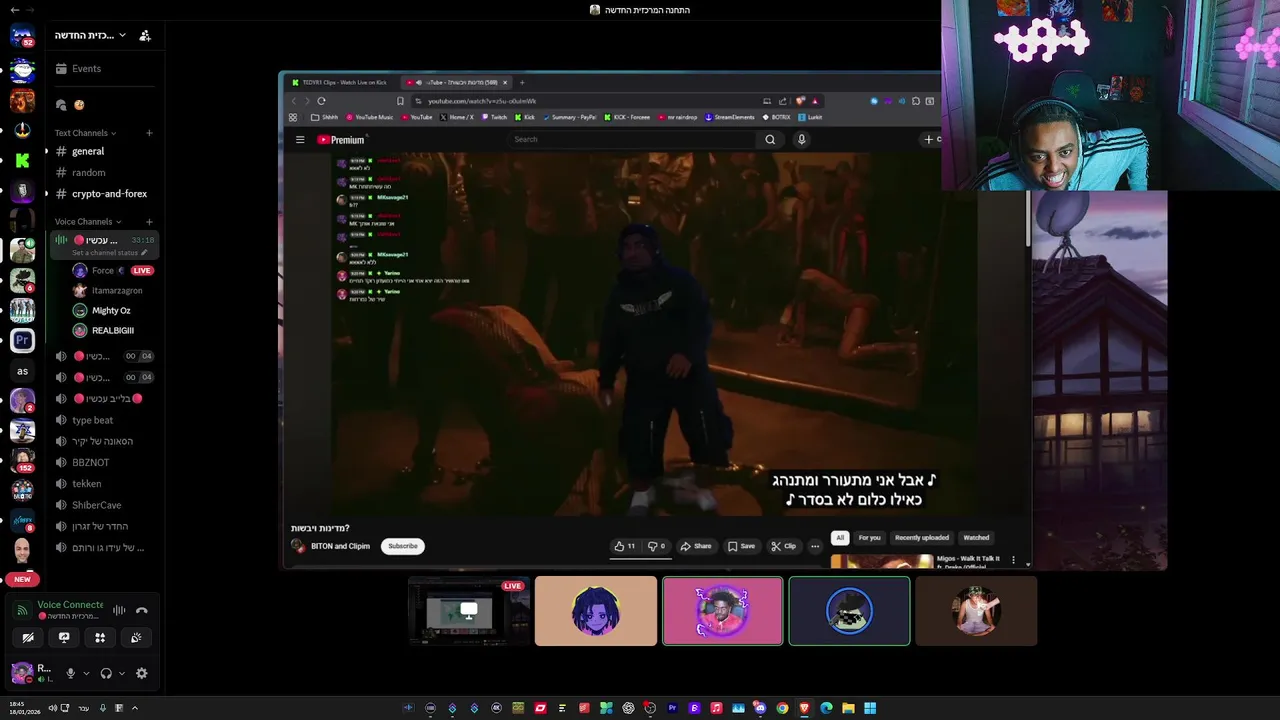Open the Pr server icon in Discord sidebar

click(22, 340)
